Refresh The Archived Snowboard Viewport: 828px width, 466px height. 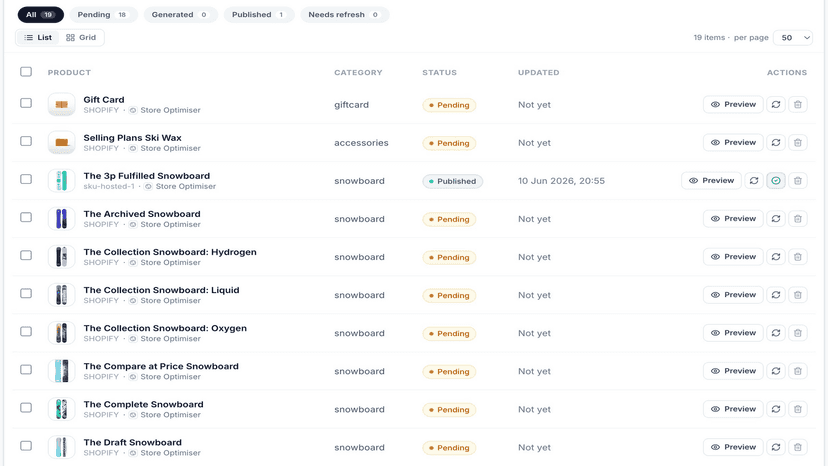pyautogui.click(x=776, y=219)
